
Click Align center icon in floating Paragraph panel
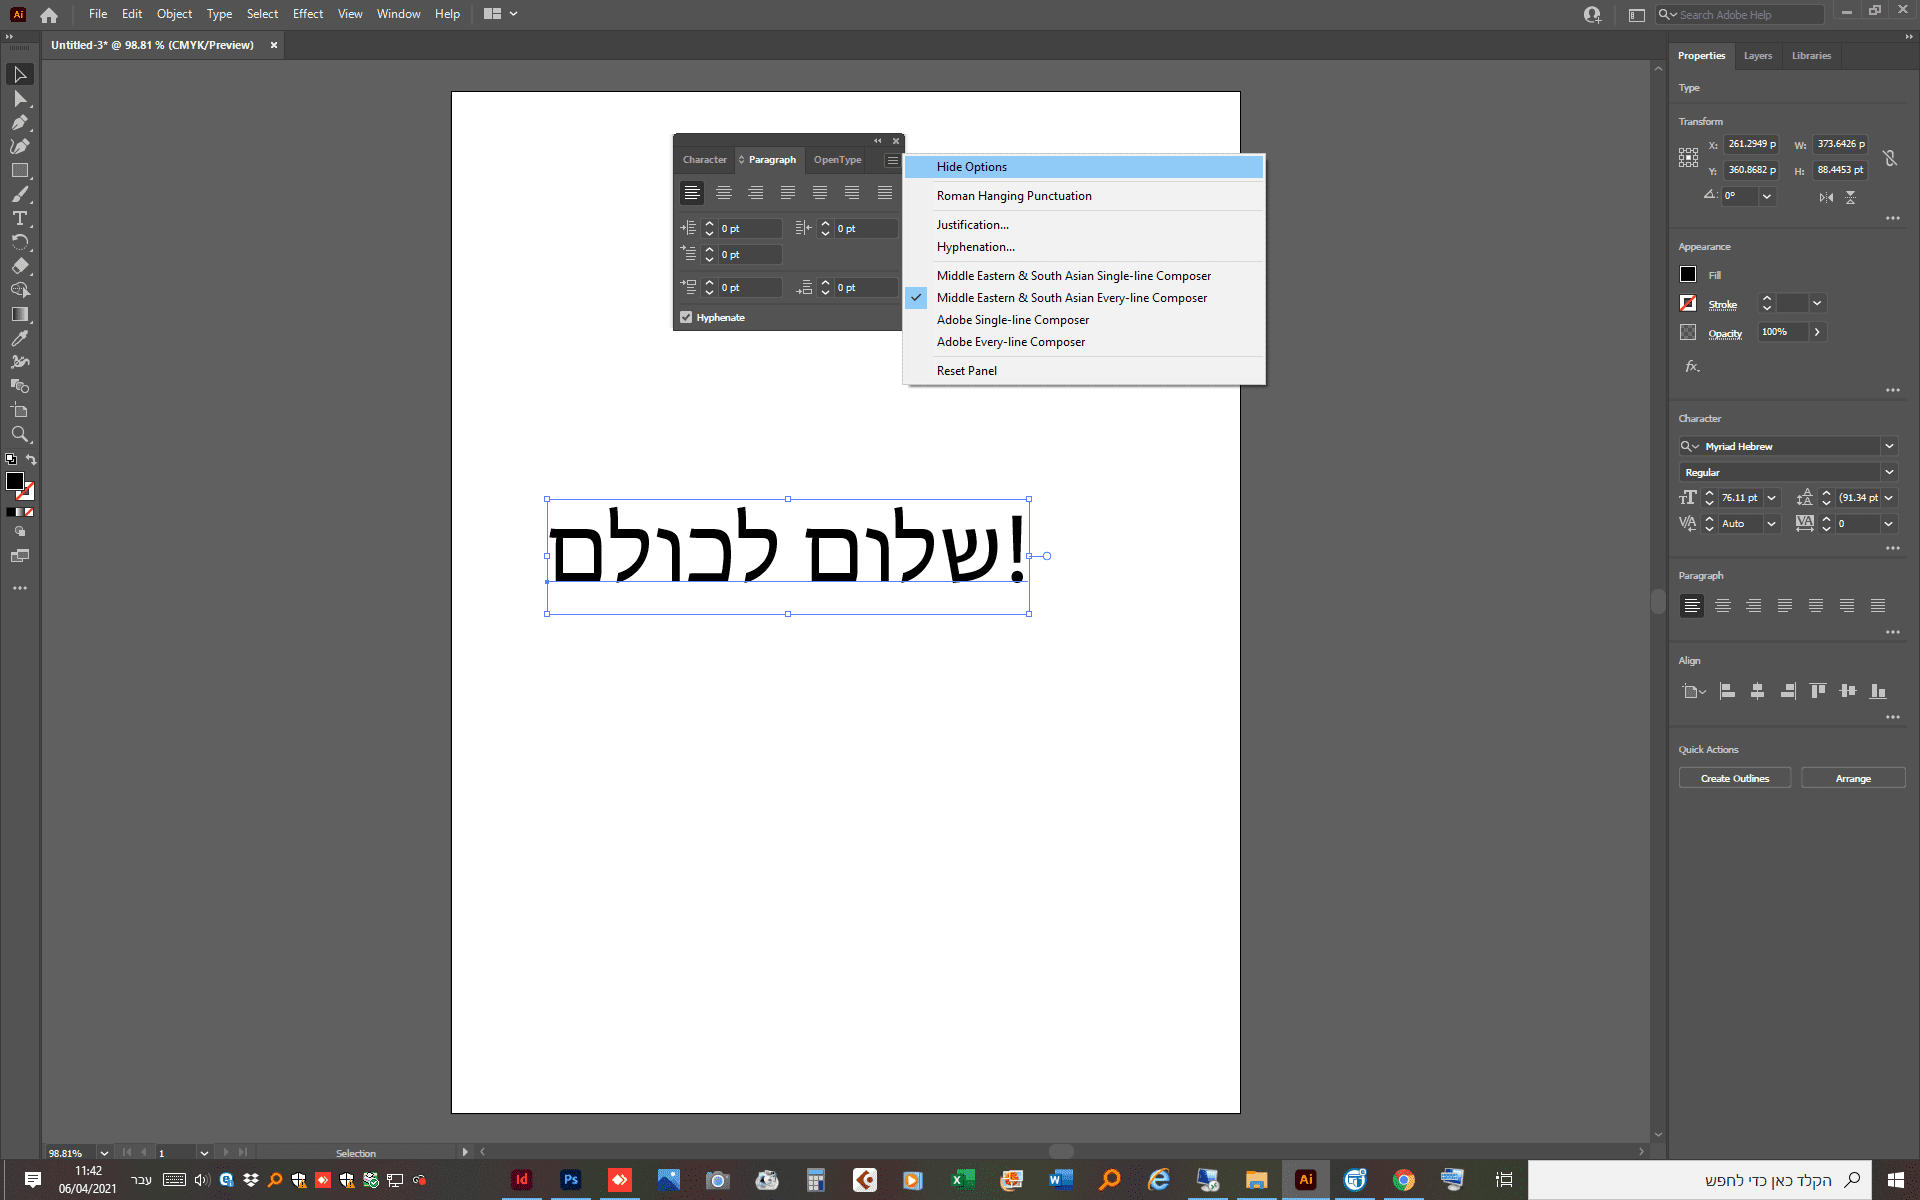click(723, 193)
